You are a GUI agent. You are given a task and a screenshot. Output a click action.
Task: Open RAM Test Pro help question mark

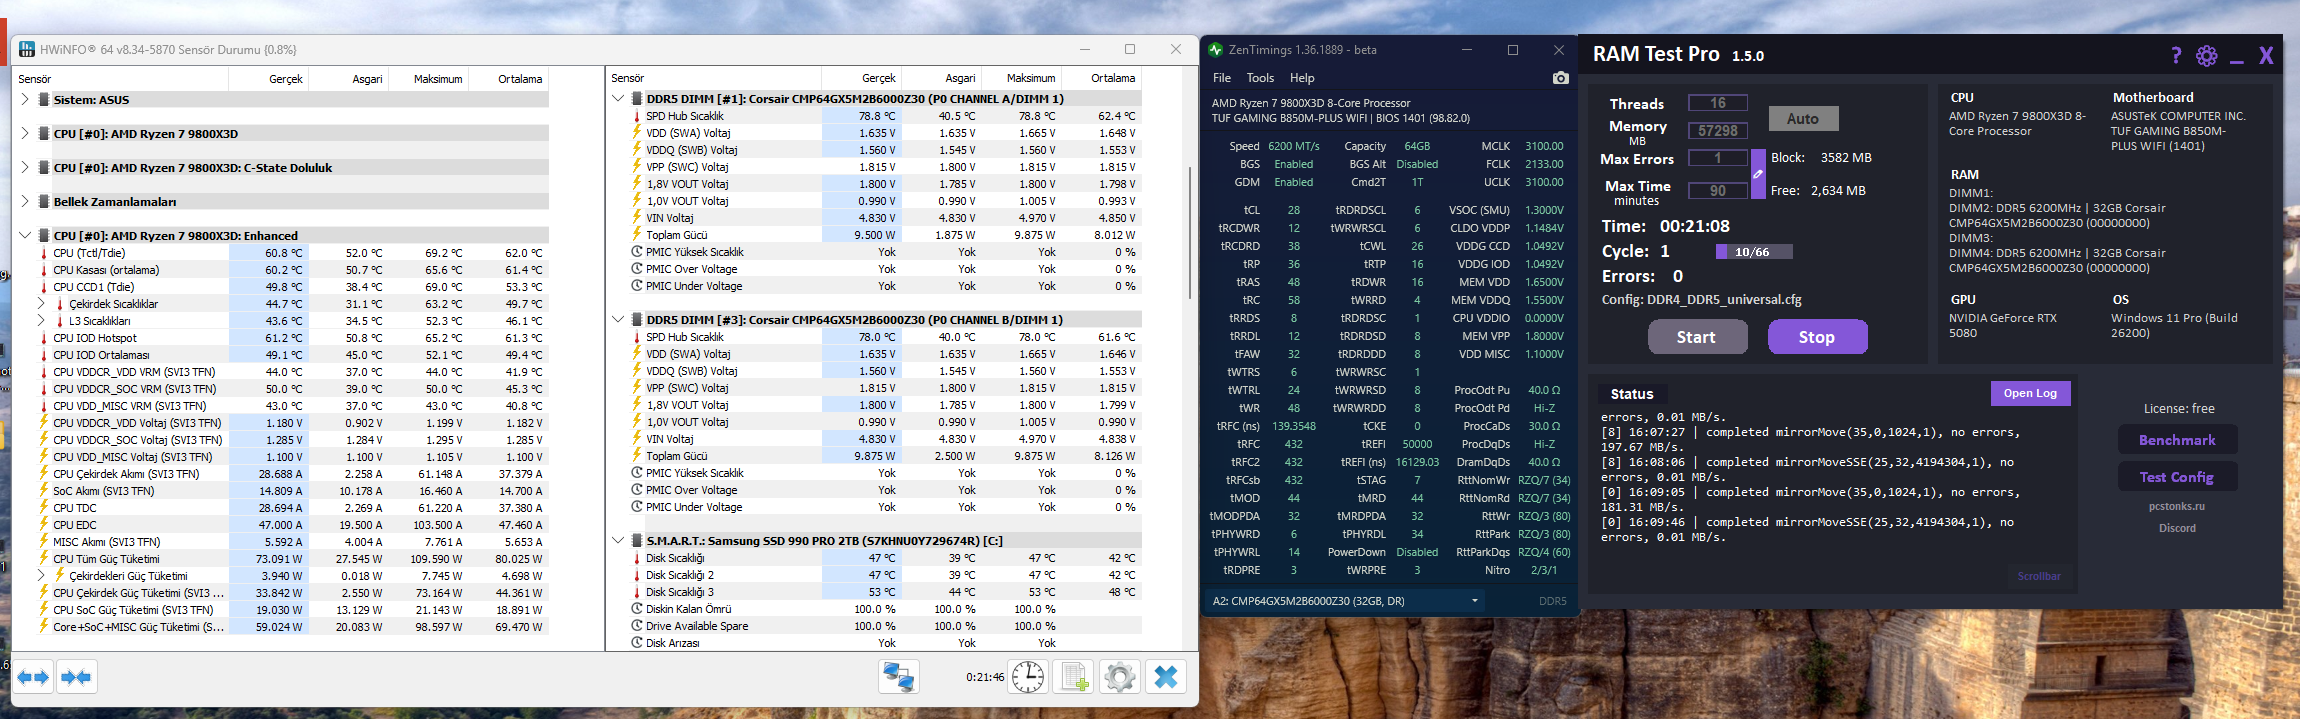point(2176,56)
